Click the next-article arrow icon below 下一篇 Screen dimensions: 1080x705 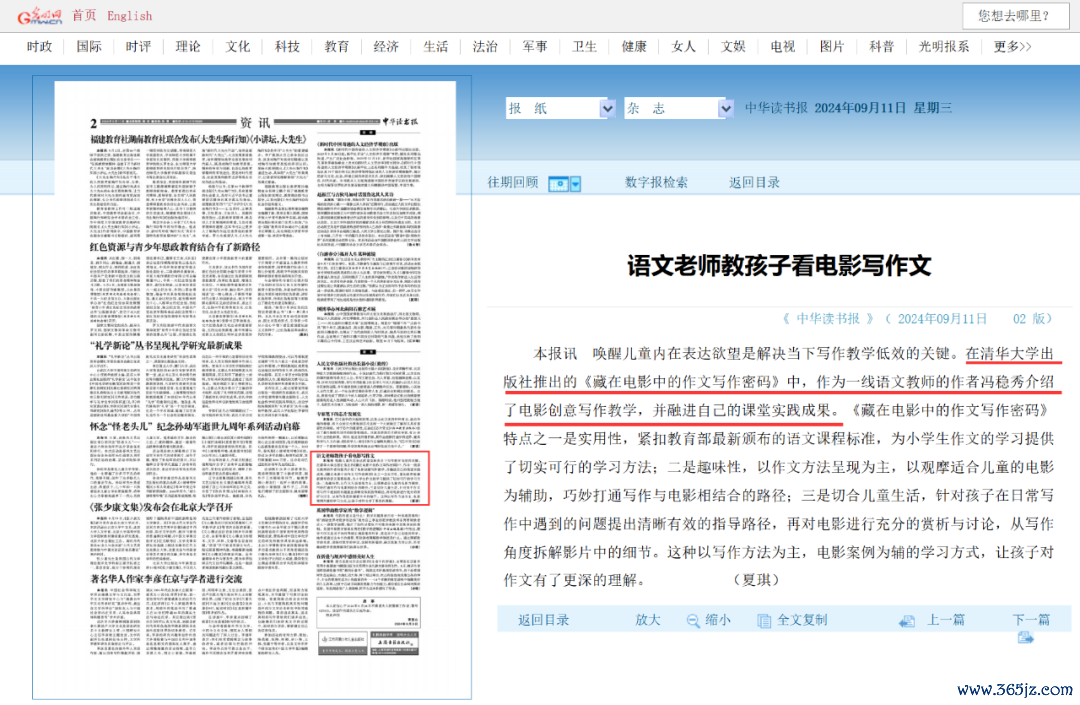tap(1026, 638)
